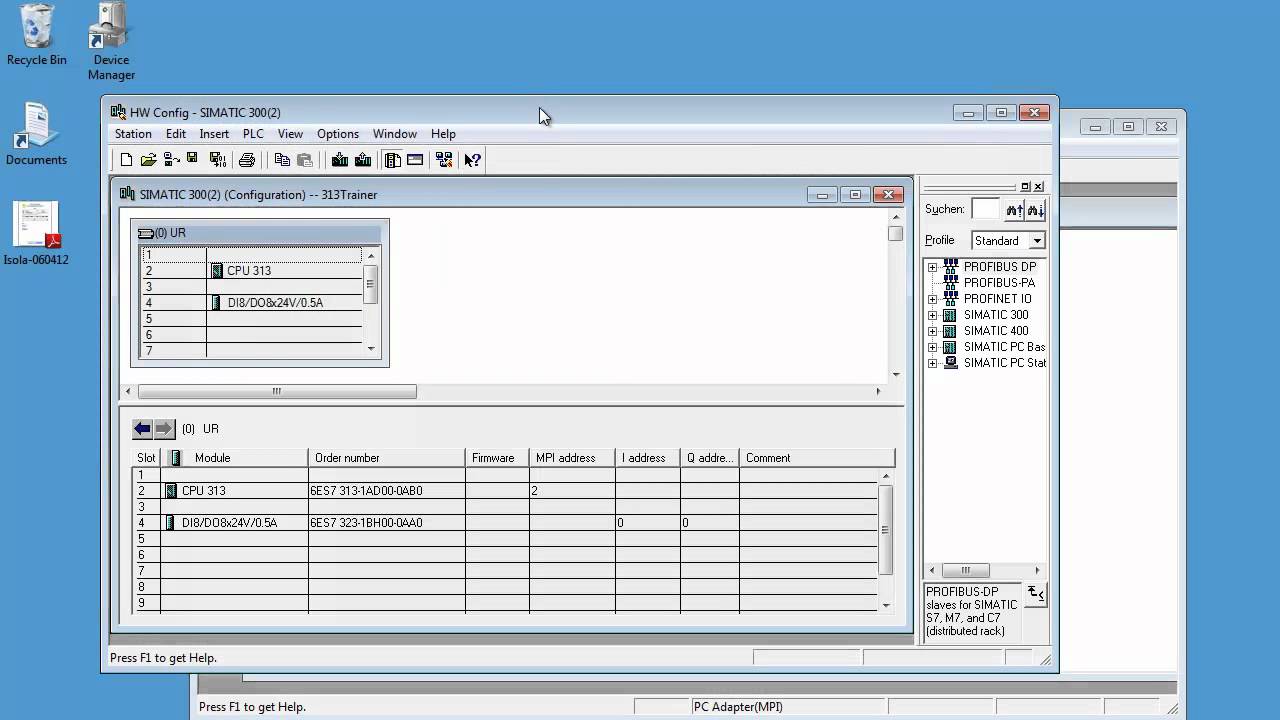The height and width of the screenshot is (720, 1280).
Task: Open the Profile Standard dropdown
Action: 1037,241
